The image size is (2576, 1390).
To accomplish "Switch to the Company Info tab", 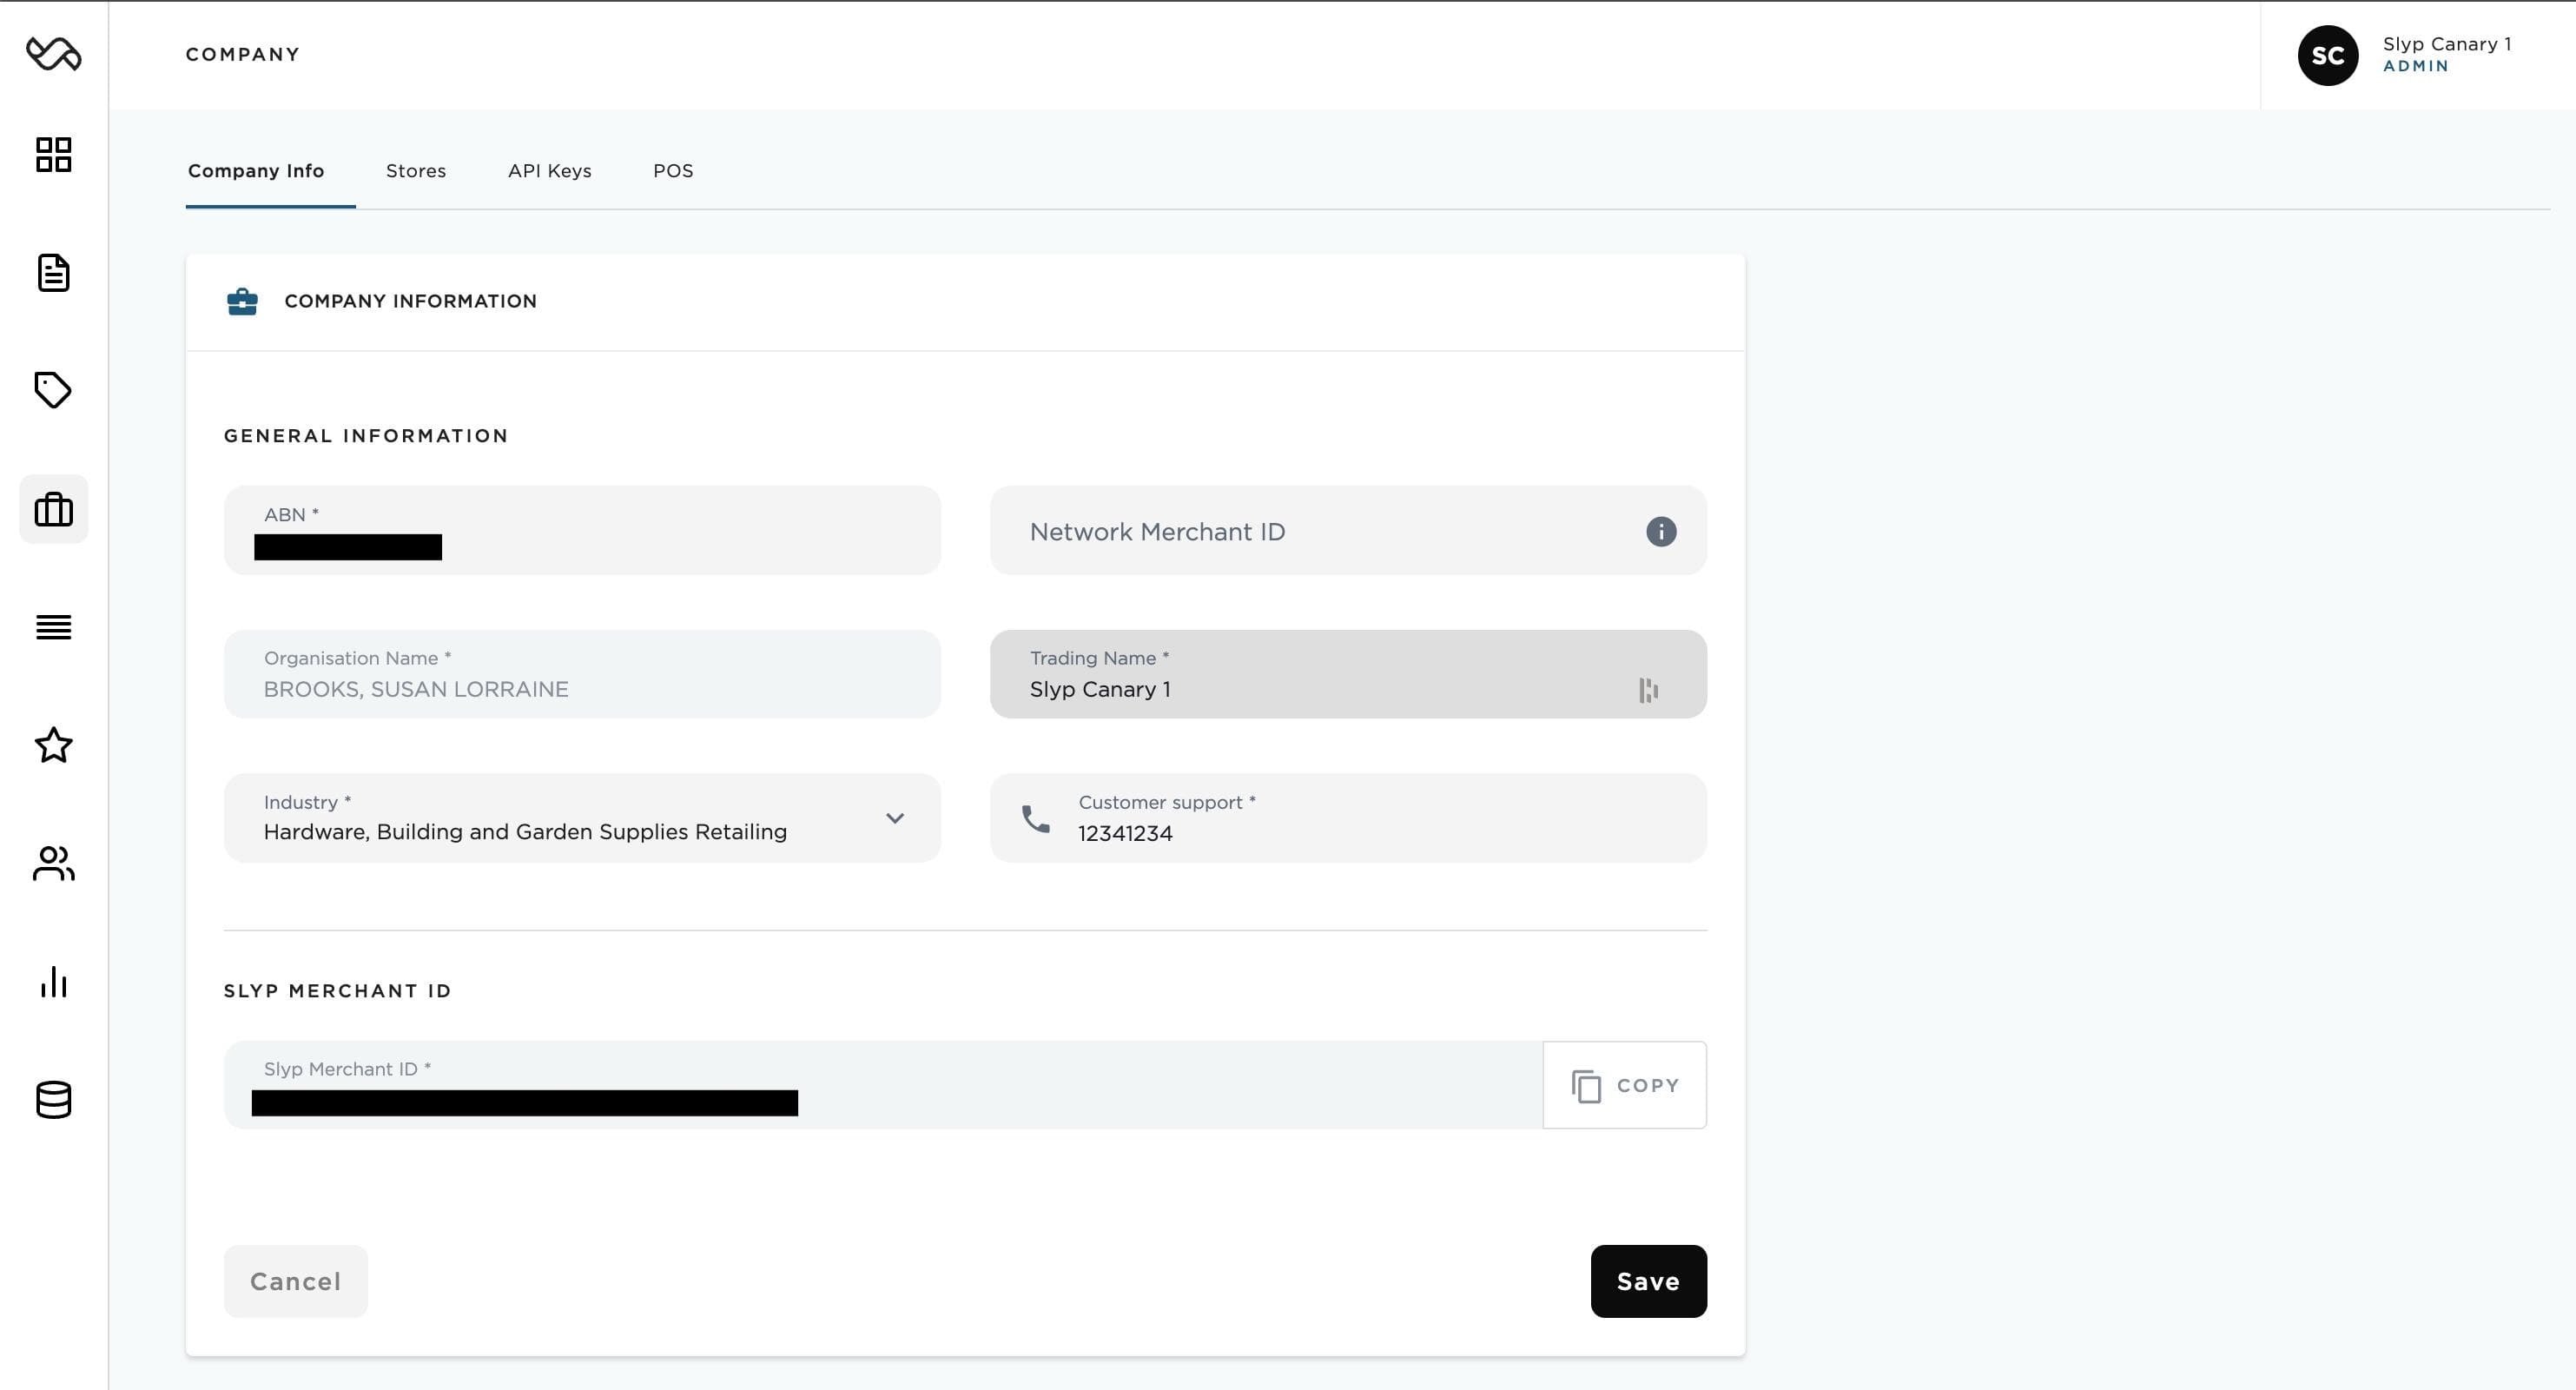I will pyautogui.click(x=256, y=171).
